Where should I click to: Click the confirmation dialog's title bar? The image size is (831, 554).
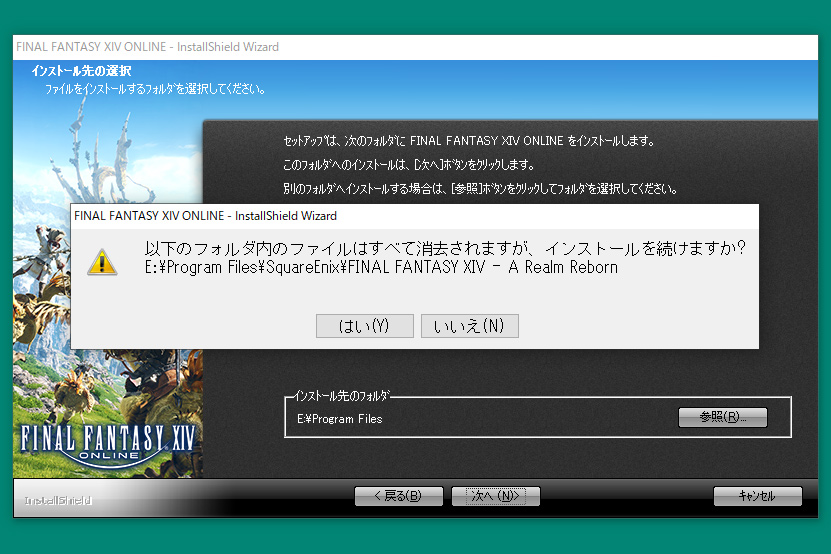300,215
